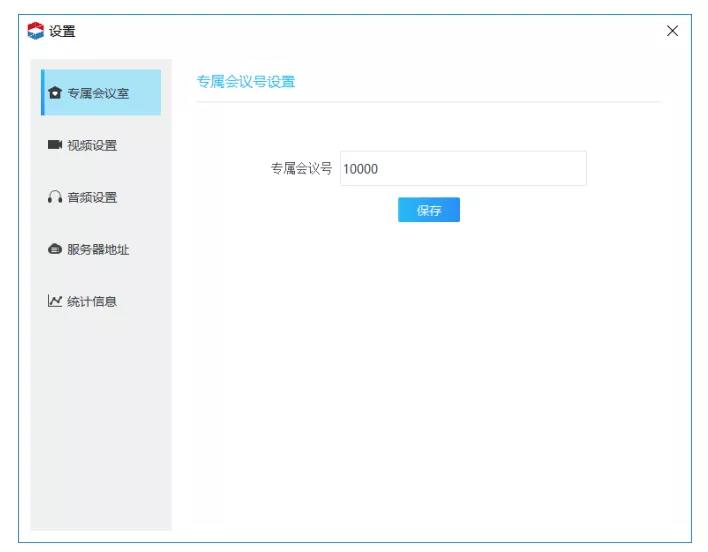The height and width of the screenshot is (552, 708).
Task: Click the 专属会议号 field label
Action: 300,169
